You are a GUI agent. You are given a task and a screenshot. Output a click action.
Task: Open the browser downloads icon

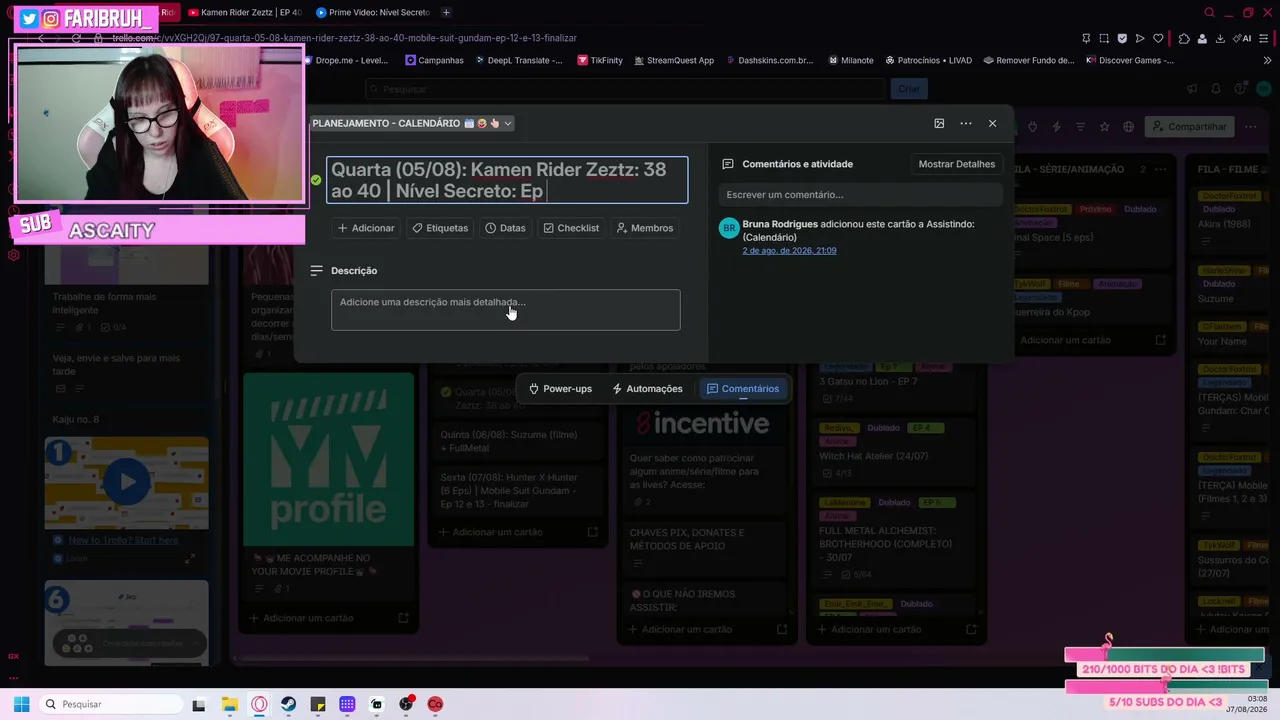1221,38
